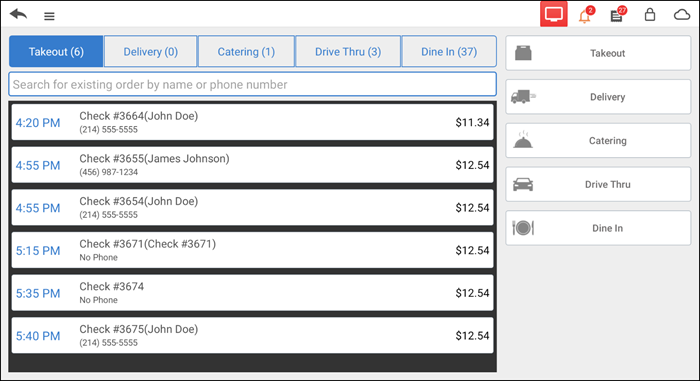Open the orders list icon showing 27
This screenshot has width=700, height=381.
click(618, 15)
